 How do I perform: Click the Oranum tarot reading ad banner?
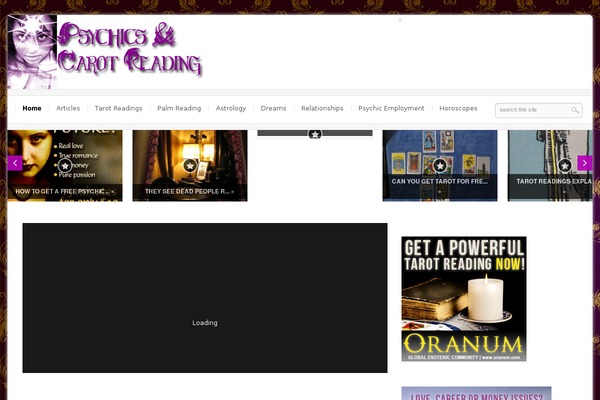coord(464,299)
